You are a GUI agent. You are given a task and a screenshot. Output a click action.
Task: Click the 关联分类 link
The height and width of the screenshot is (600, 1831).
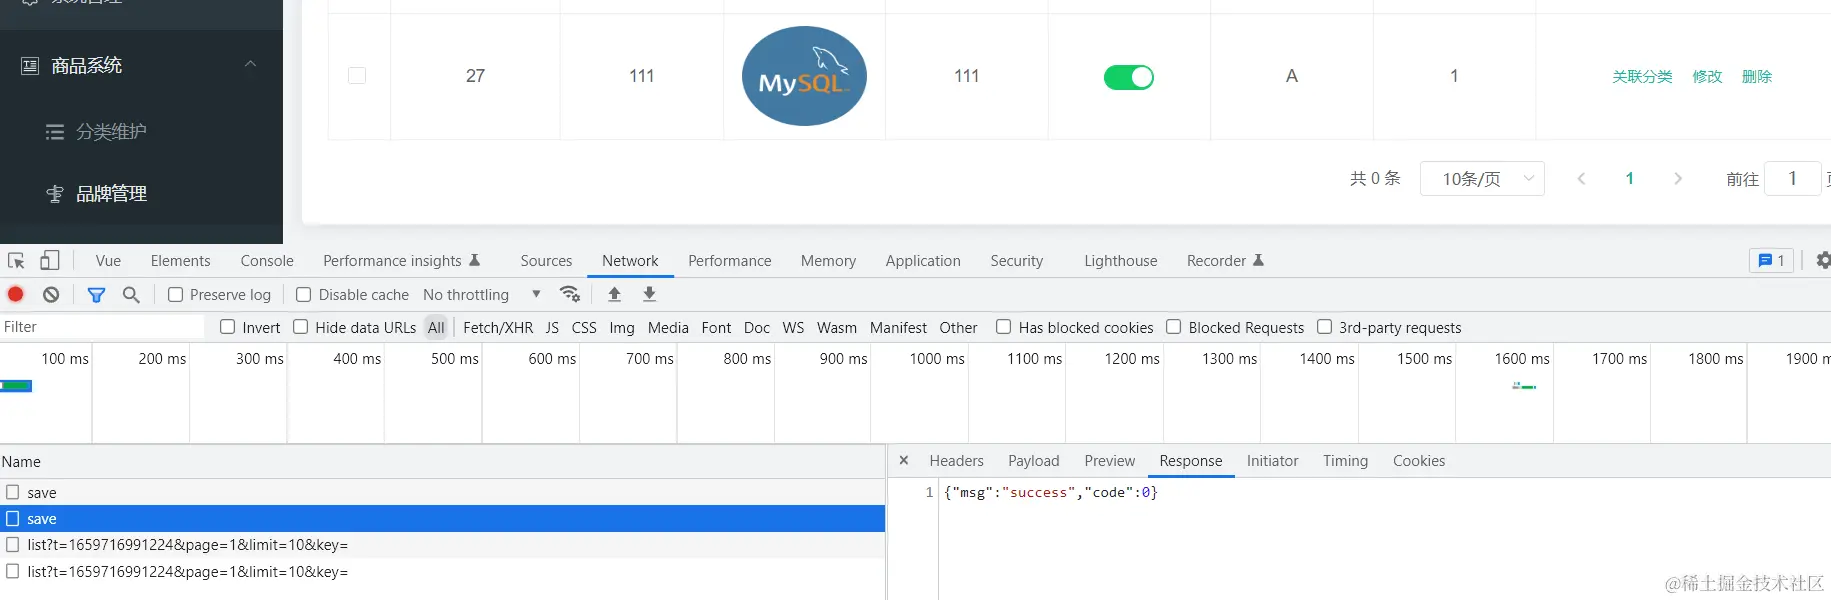click(1642, 77)
